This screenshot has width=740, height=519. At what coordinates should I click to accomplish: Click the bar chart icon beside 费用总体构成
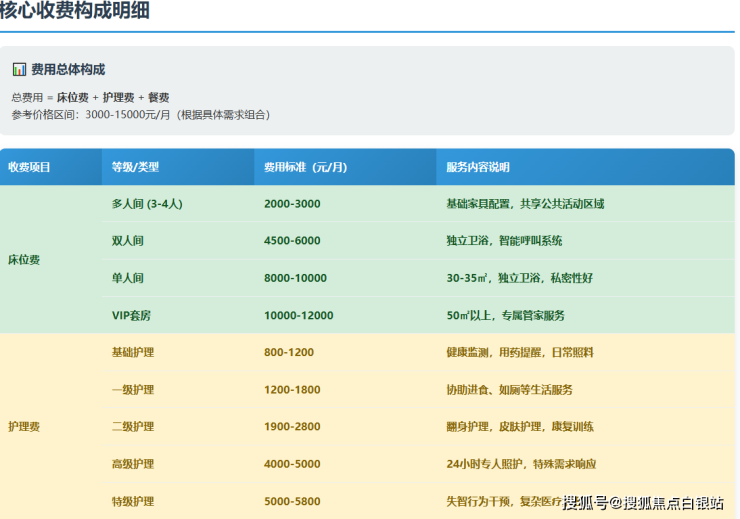tap(19, 70)
